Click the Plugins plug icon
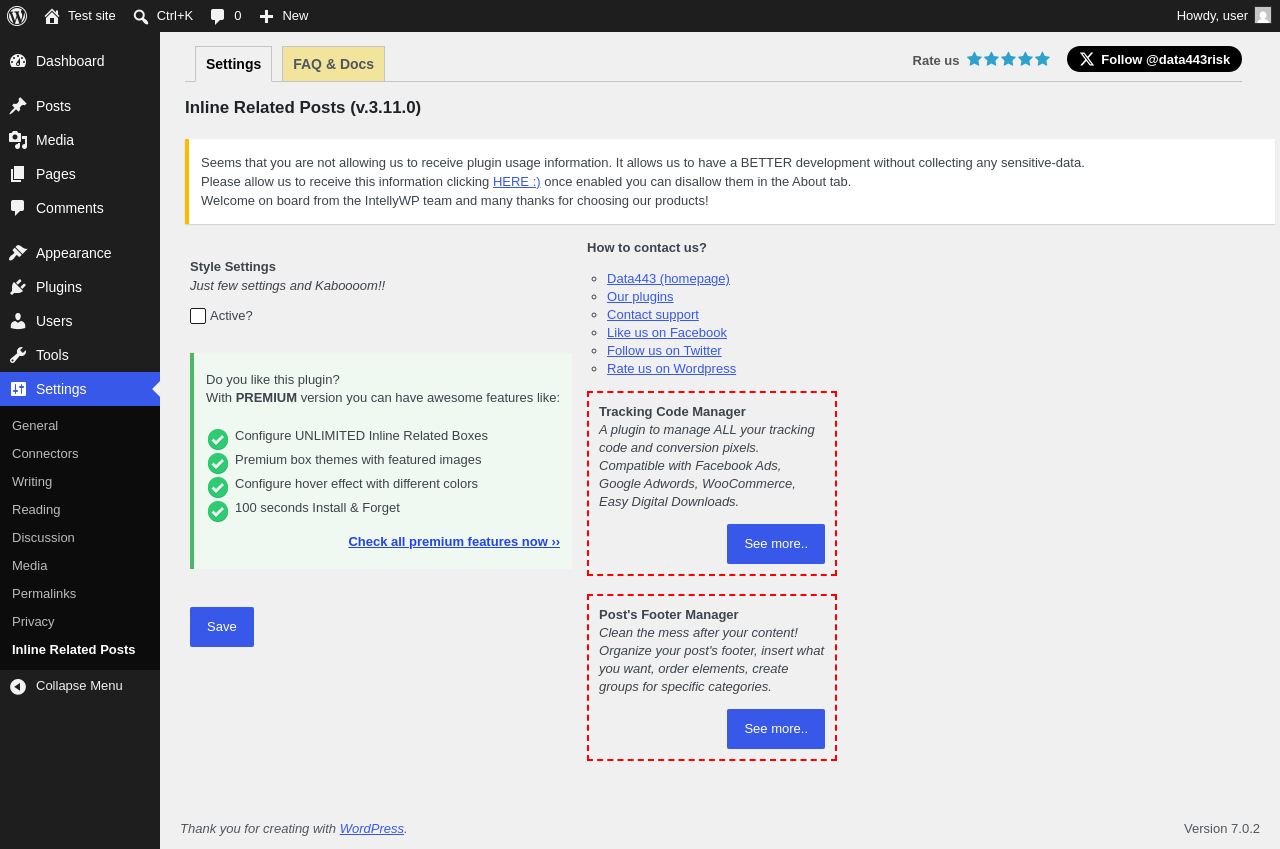Screen dimensions: 1280x849 [18, 287]
